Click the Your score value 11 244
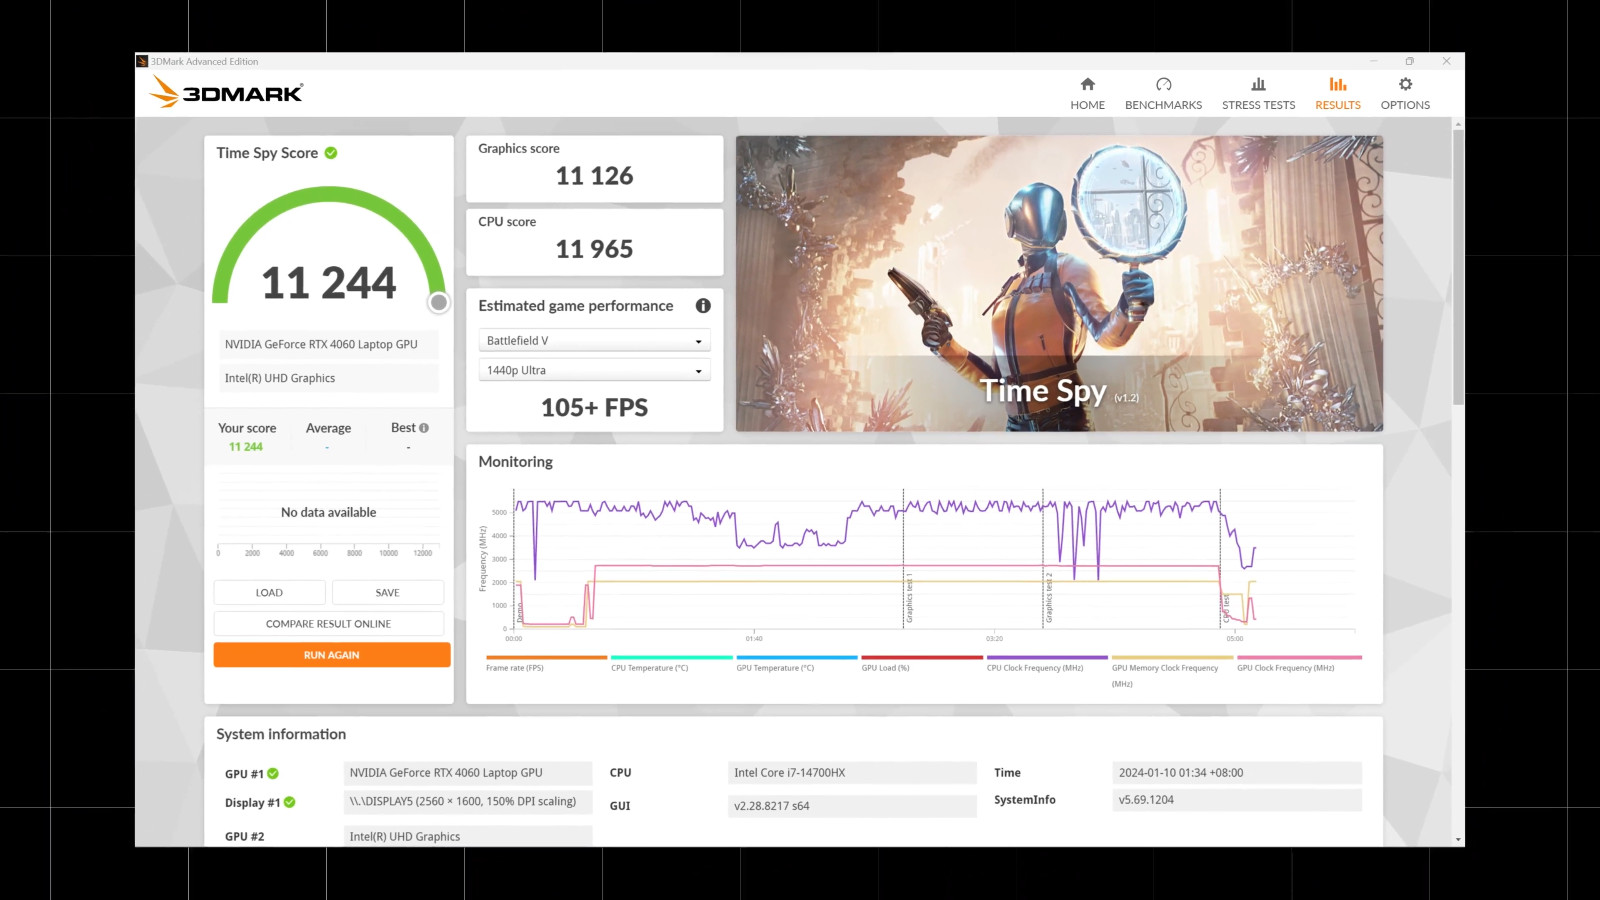Screen dimensions: 1600x900 click(x=246, y=447)
